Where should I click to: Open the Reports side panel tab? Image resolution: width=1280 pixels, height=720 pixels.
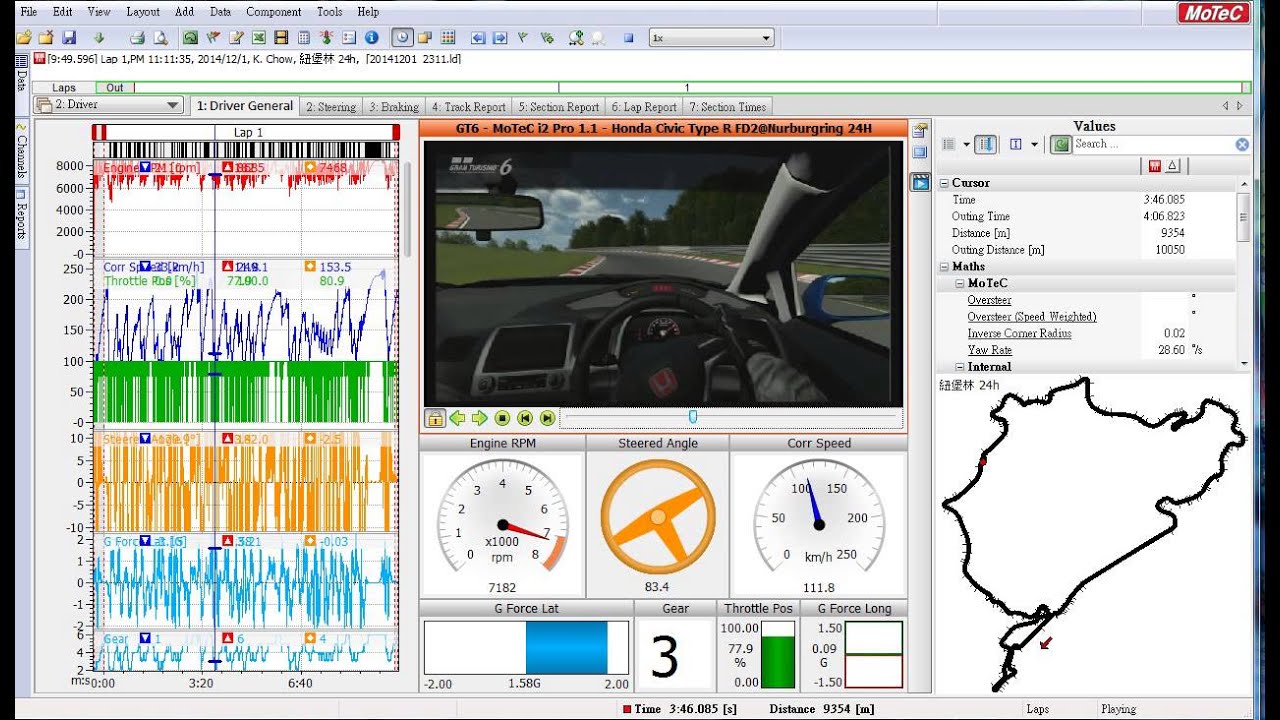pos(21,216)
